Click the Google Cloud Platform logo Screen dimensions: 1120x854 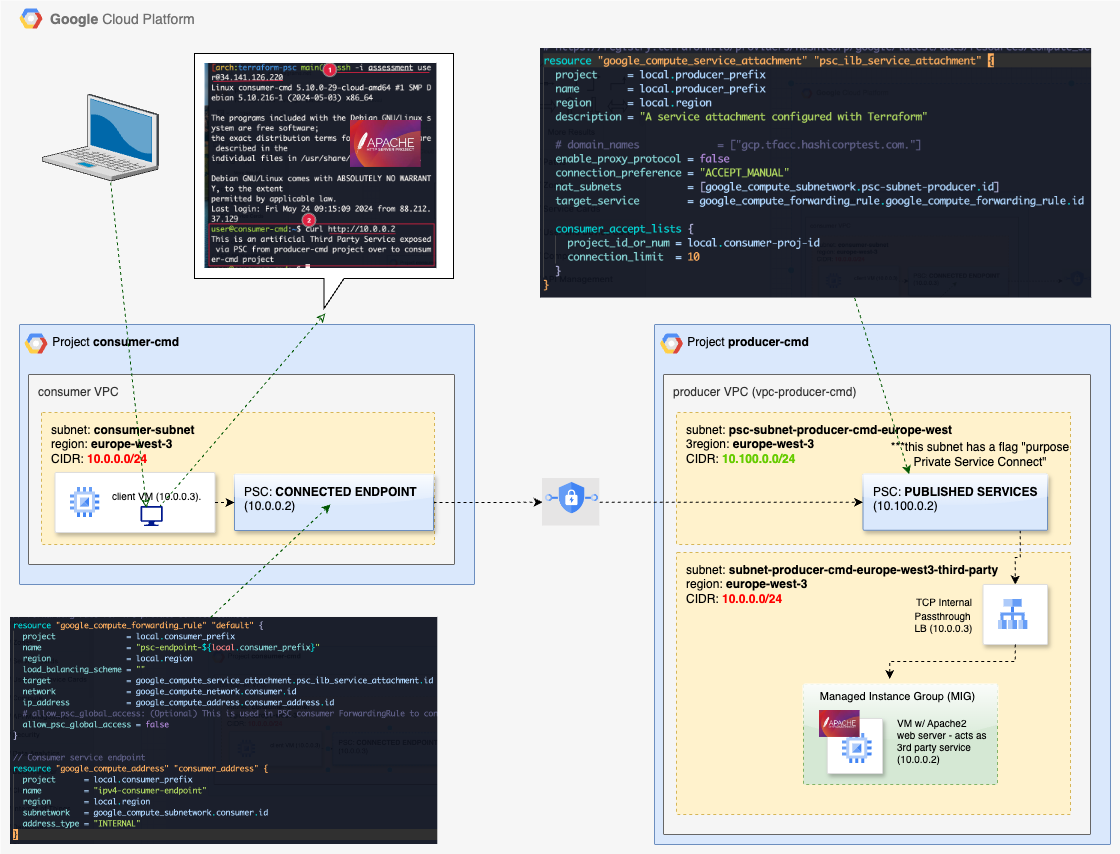click(x=27, y=19)
